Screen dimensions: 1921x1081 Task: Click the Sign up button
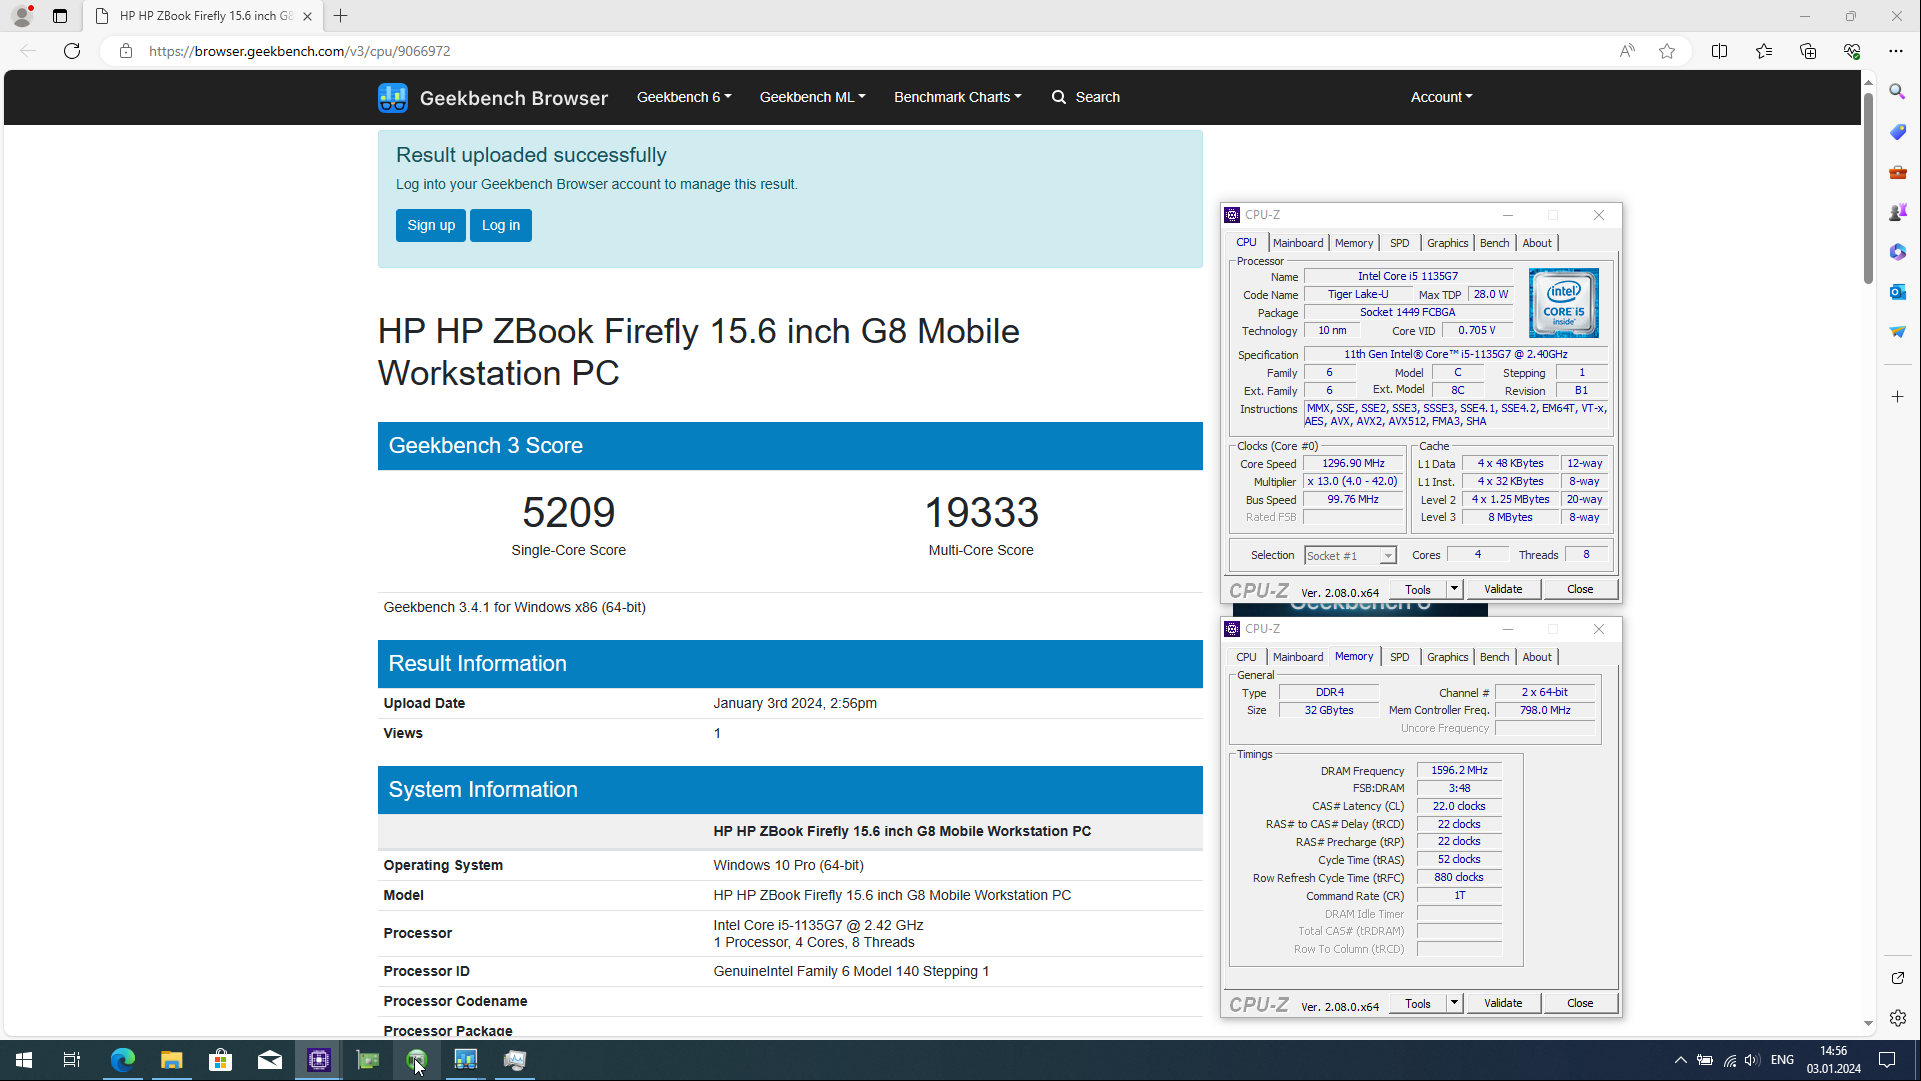[x=431, y=225]
